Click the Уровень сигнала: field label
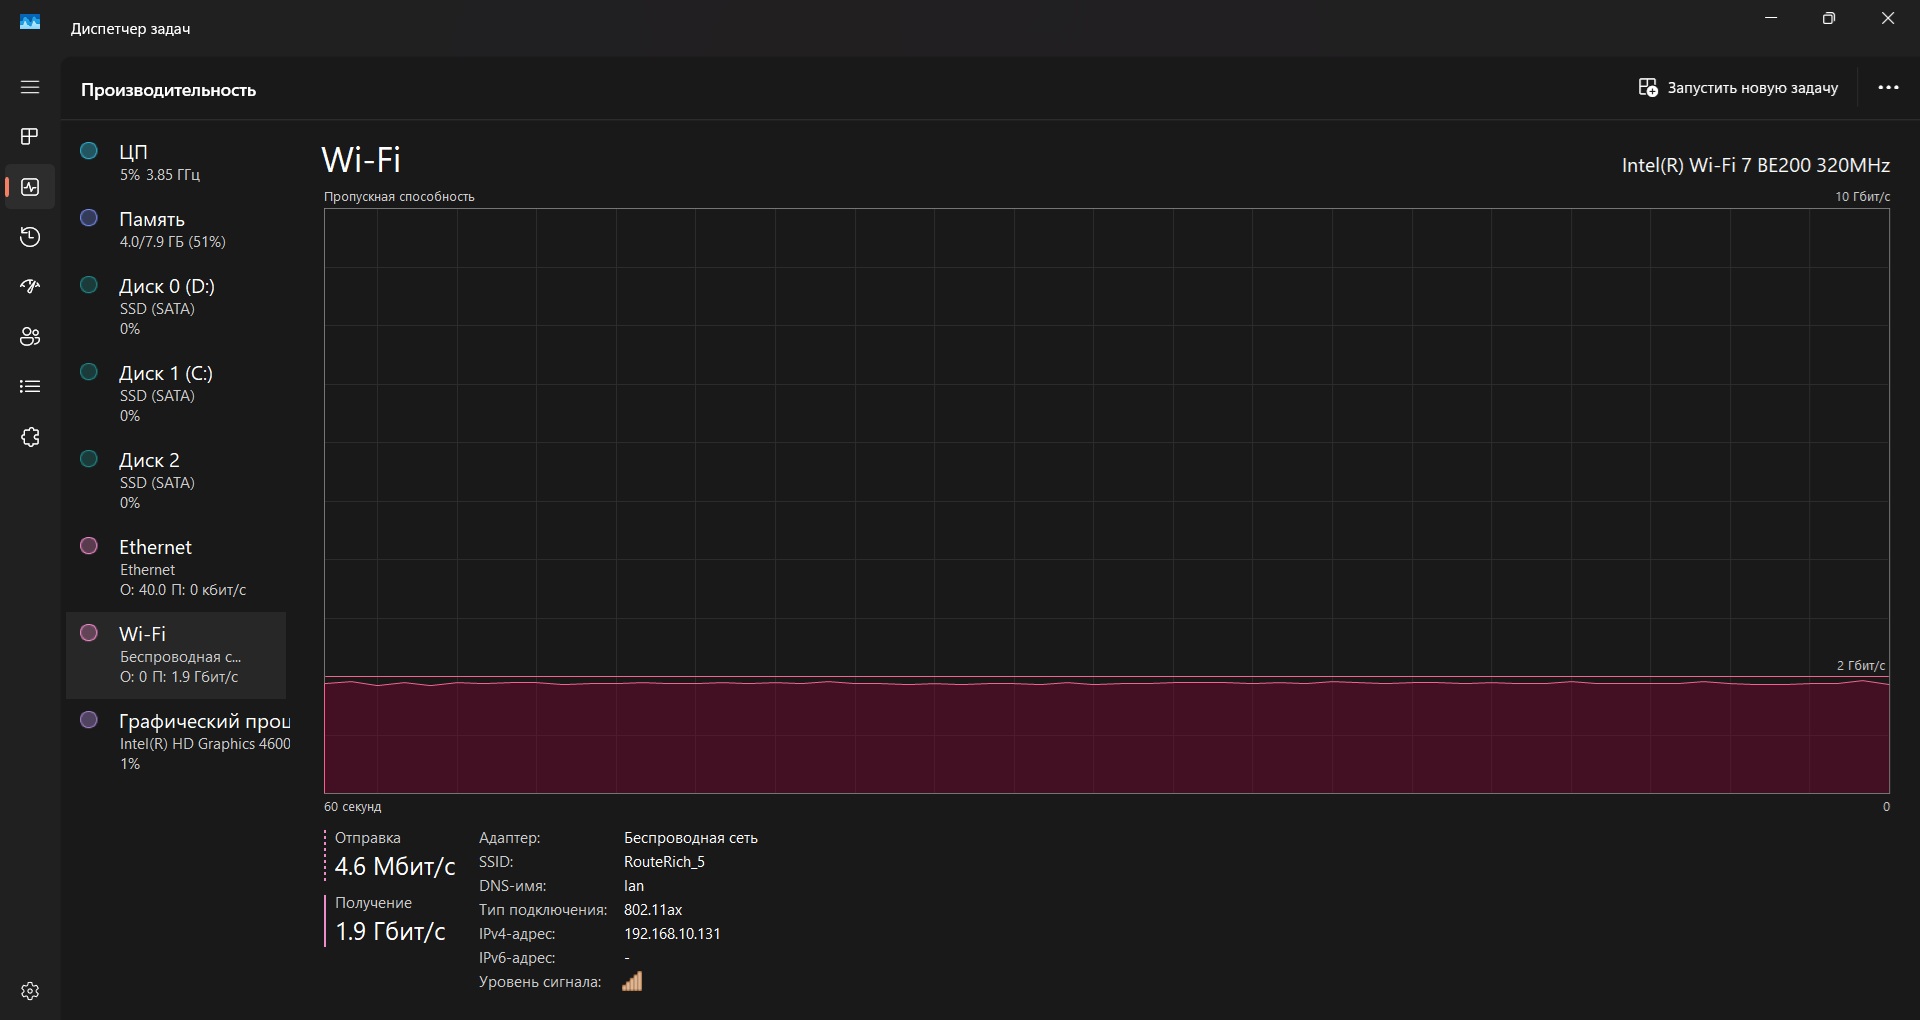The height and width of the screenshot is (1020, 1920). coord(540,982)
